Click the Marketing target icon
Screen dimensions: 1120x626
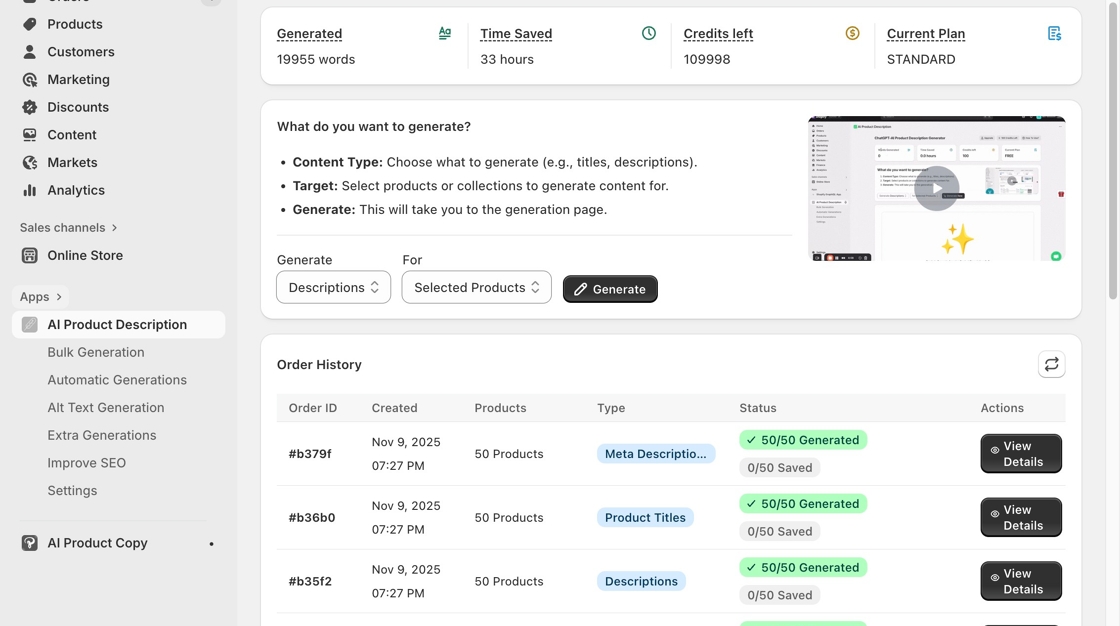coord(30,79)
